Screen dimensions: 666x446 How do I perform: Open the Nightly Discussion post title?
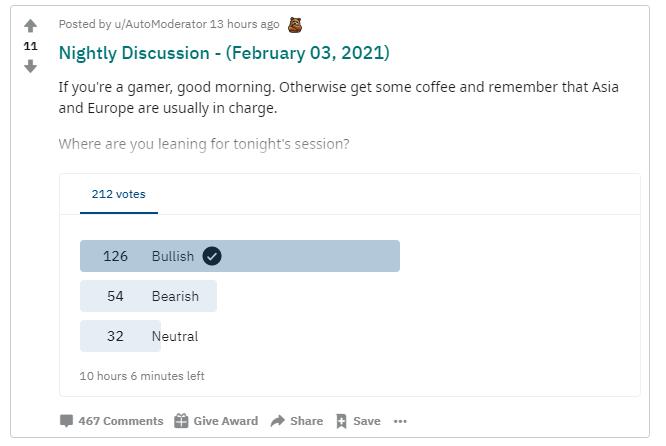point(224,53)
